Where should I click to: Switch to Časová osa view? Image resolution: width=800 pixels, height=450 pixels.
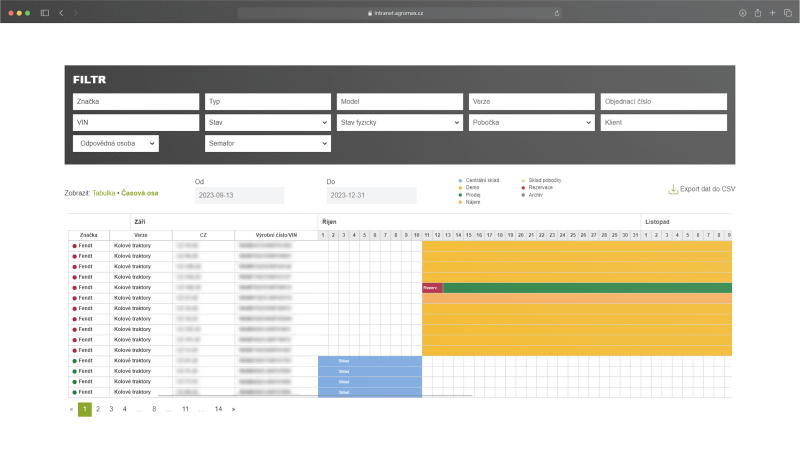pos(141,191)
